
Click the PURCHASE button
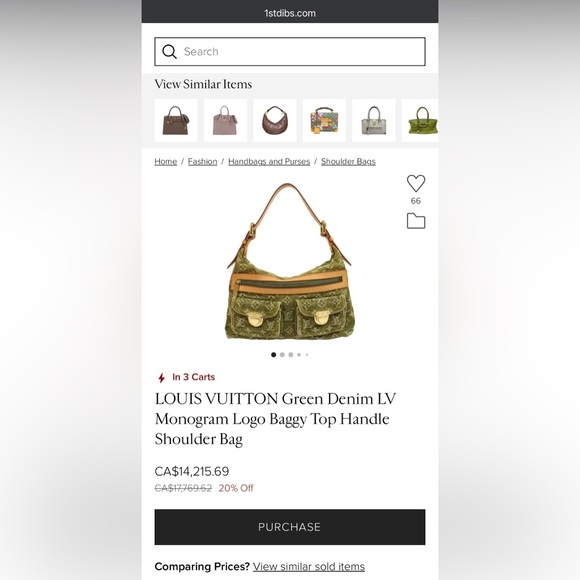pyautogui.click(x=290, y=527)
